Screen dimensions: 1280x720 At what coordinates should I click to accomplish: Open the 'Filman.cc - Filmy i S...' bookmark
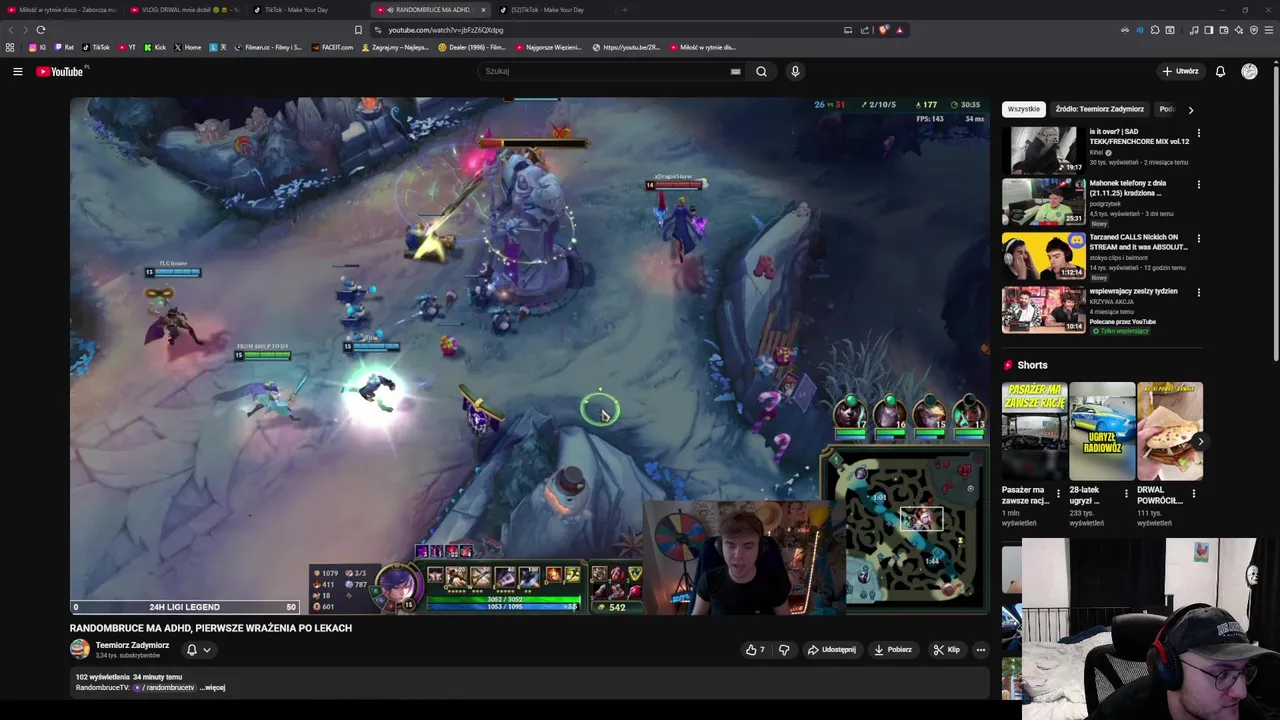point(267,47)
